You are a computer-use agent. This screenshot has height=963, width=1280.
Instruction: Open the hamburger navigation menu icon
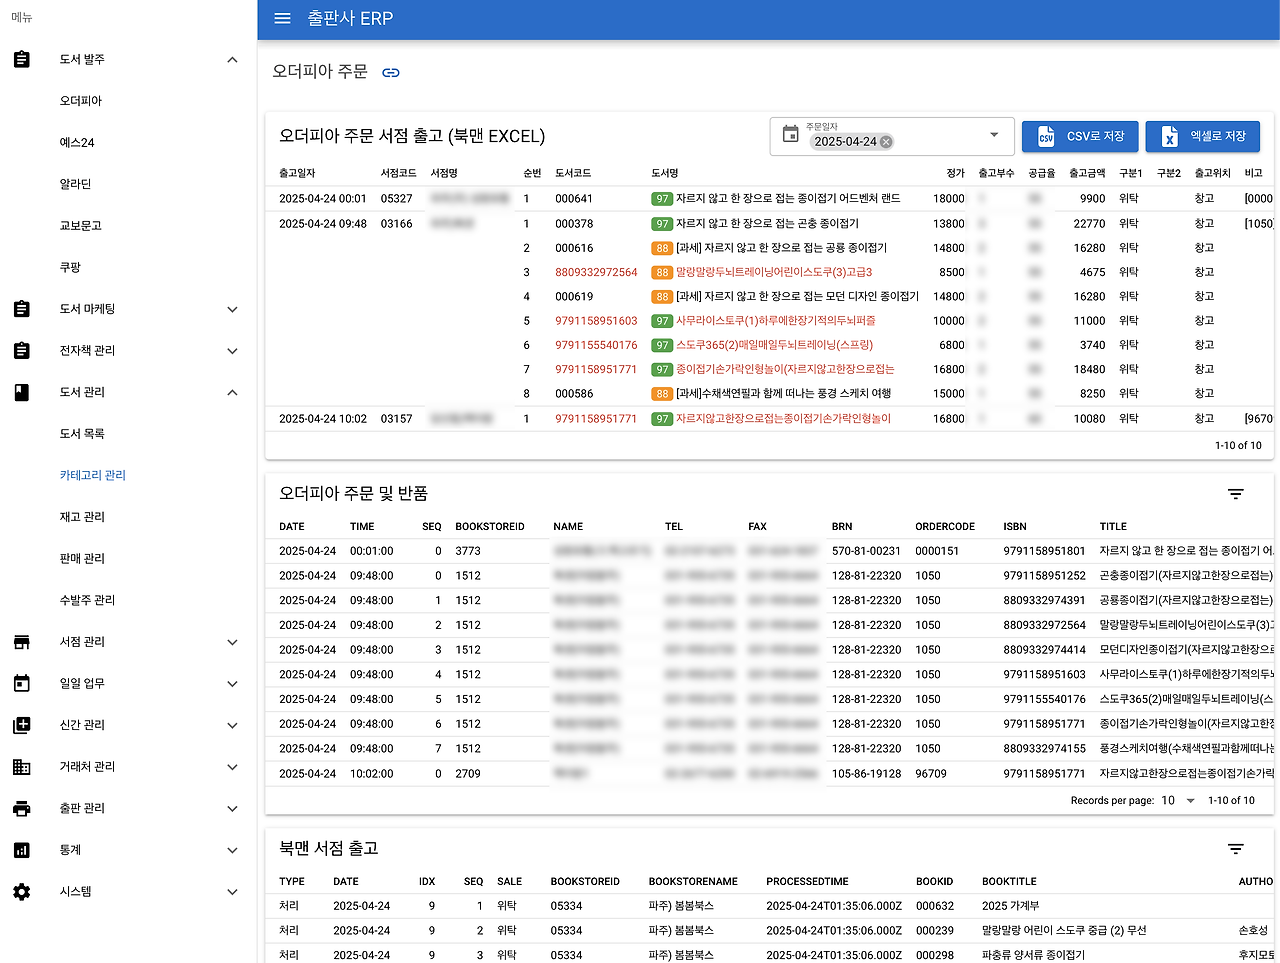click(282, 18)
